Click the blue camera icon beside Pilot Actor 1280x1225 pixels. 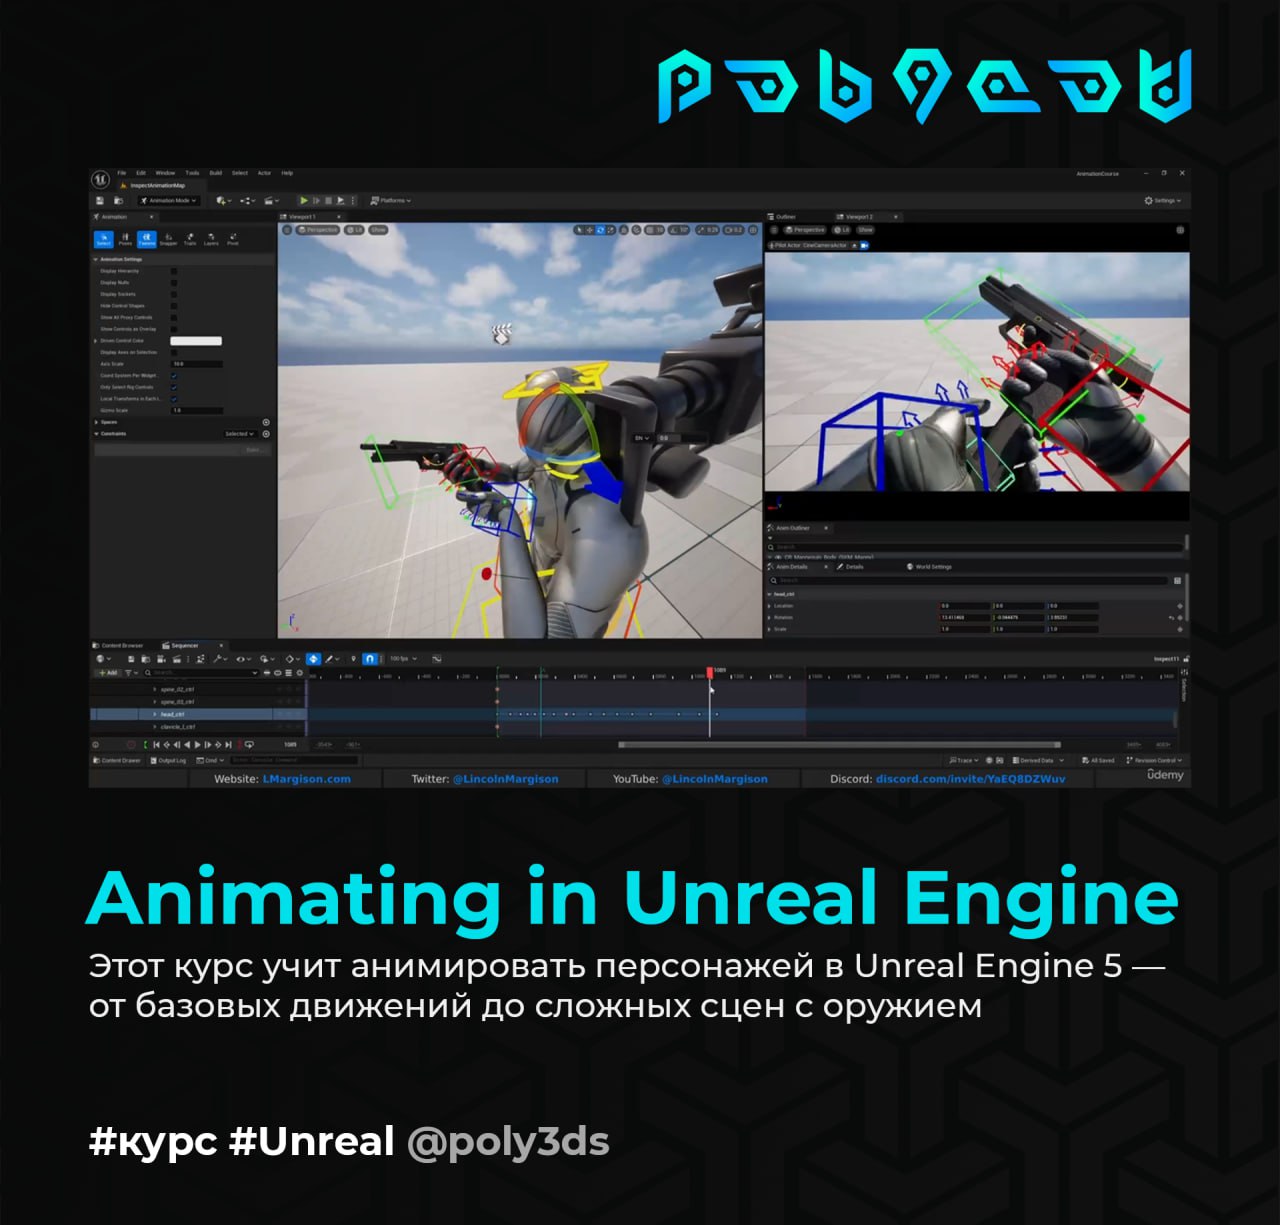(x=865, y=245)
